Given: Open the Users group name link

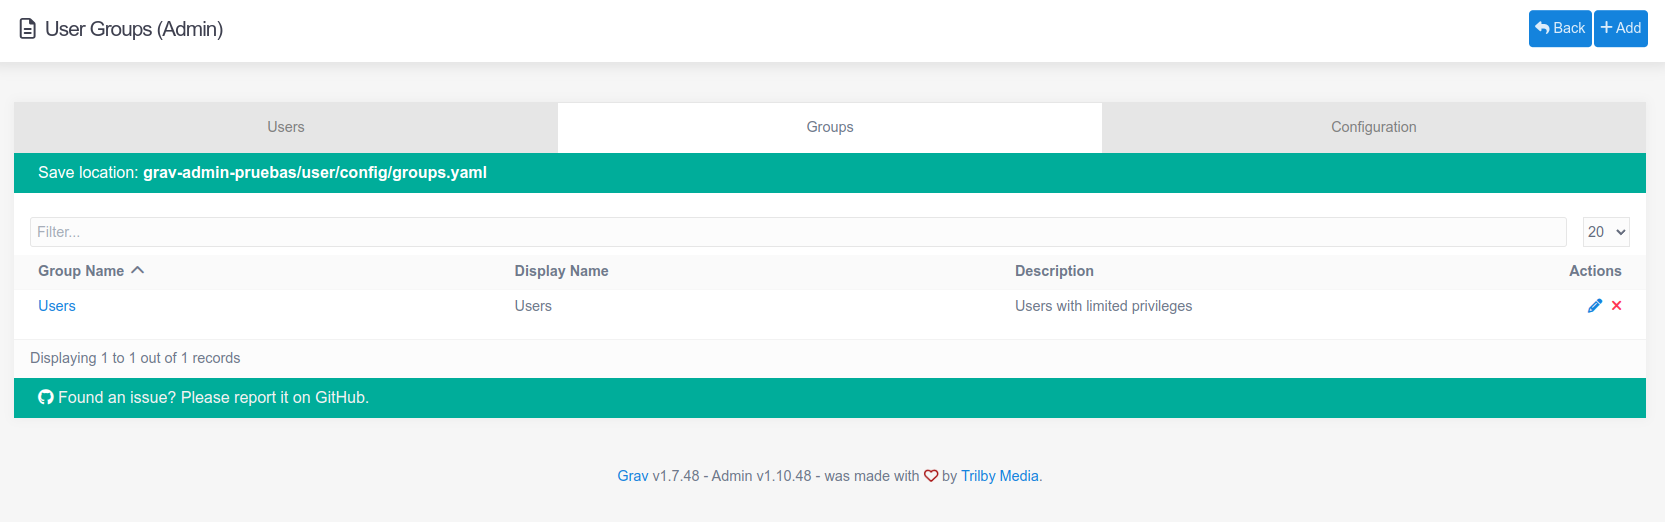Looking at the screenshot, I should [x=57, y=306].
